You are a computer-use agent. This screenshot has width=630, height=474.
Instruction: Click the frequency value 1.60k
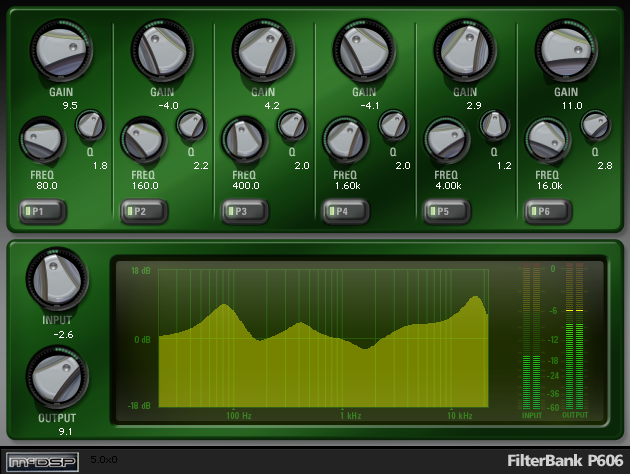tap(348, 186)
